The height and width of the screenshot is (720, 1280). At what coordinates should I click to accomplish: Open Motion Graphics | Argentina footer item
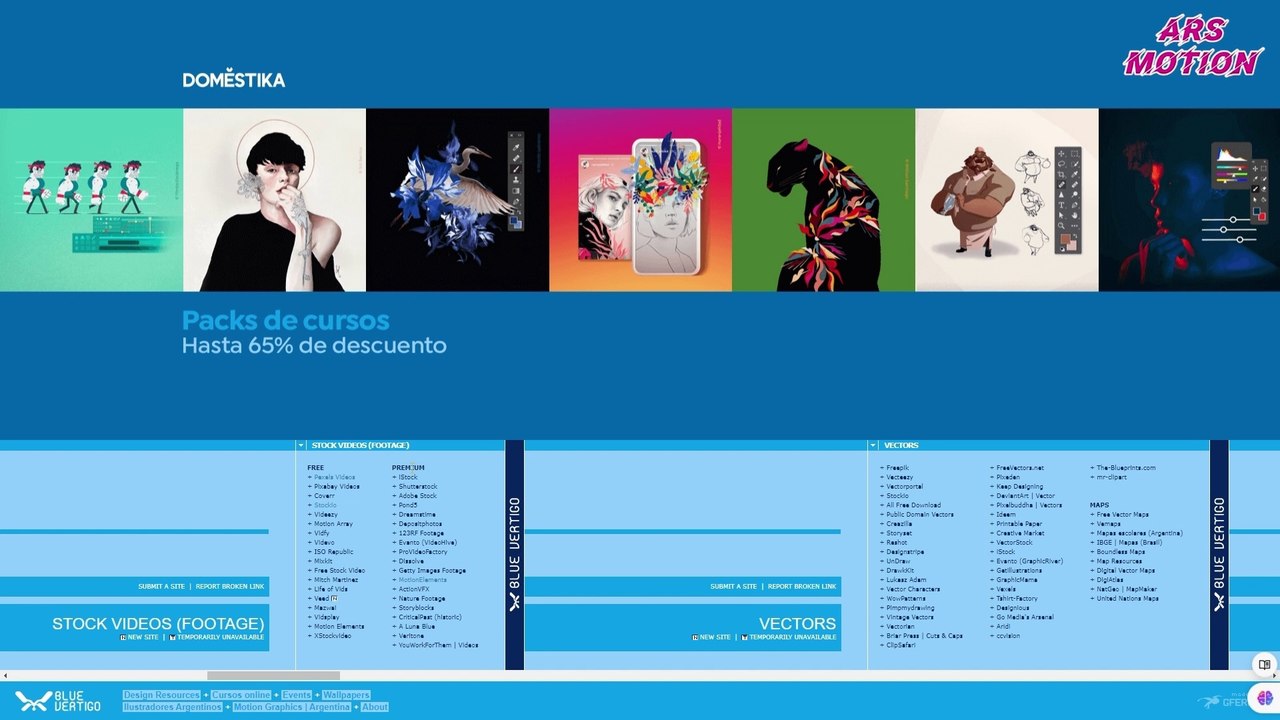click(292, 707)
